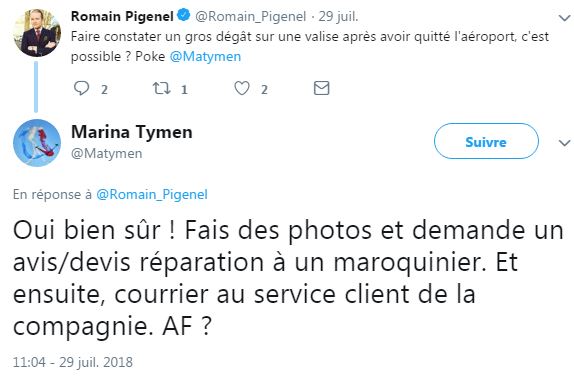Image resolution: width=574 pixels, height=377 pixels.
Task: Follow Marina Tymen with Suivre button
Action: (x=486, y=141)
